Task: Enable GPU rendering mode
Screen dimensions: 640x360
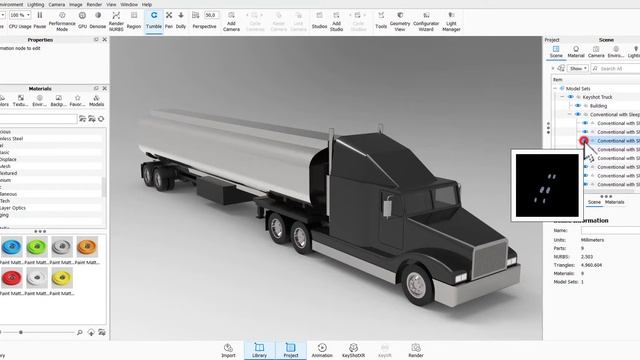Action: 82,20
